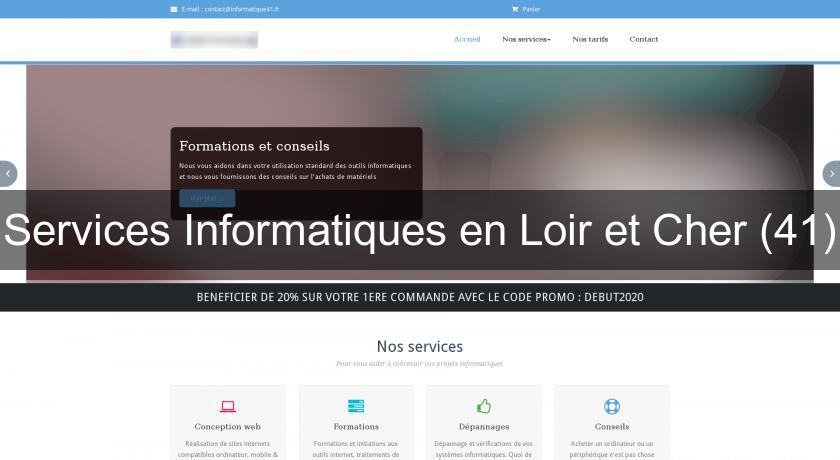Open the Dépannages card title
This screenshot has height=460, width=840.
(x=484, y=427)
